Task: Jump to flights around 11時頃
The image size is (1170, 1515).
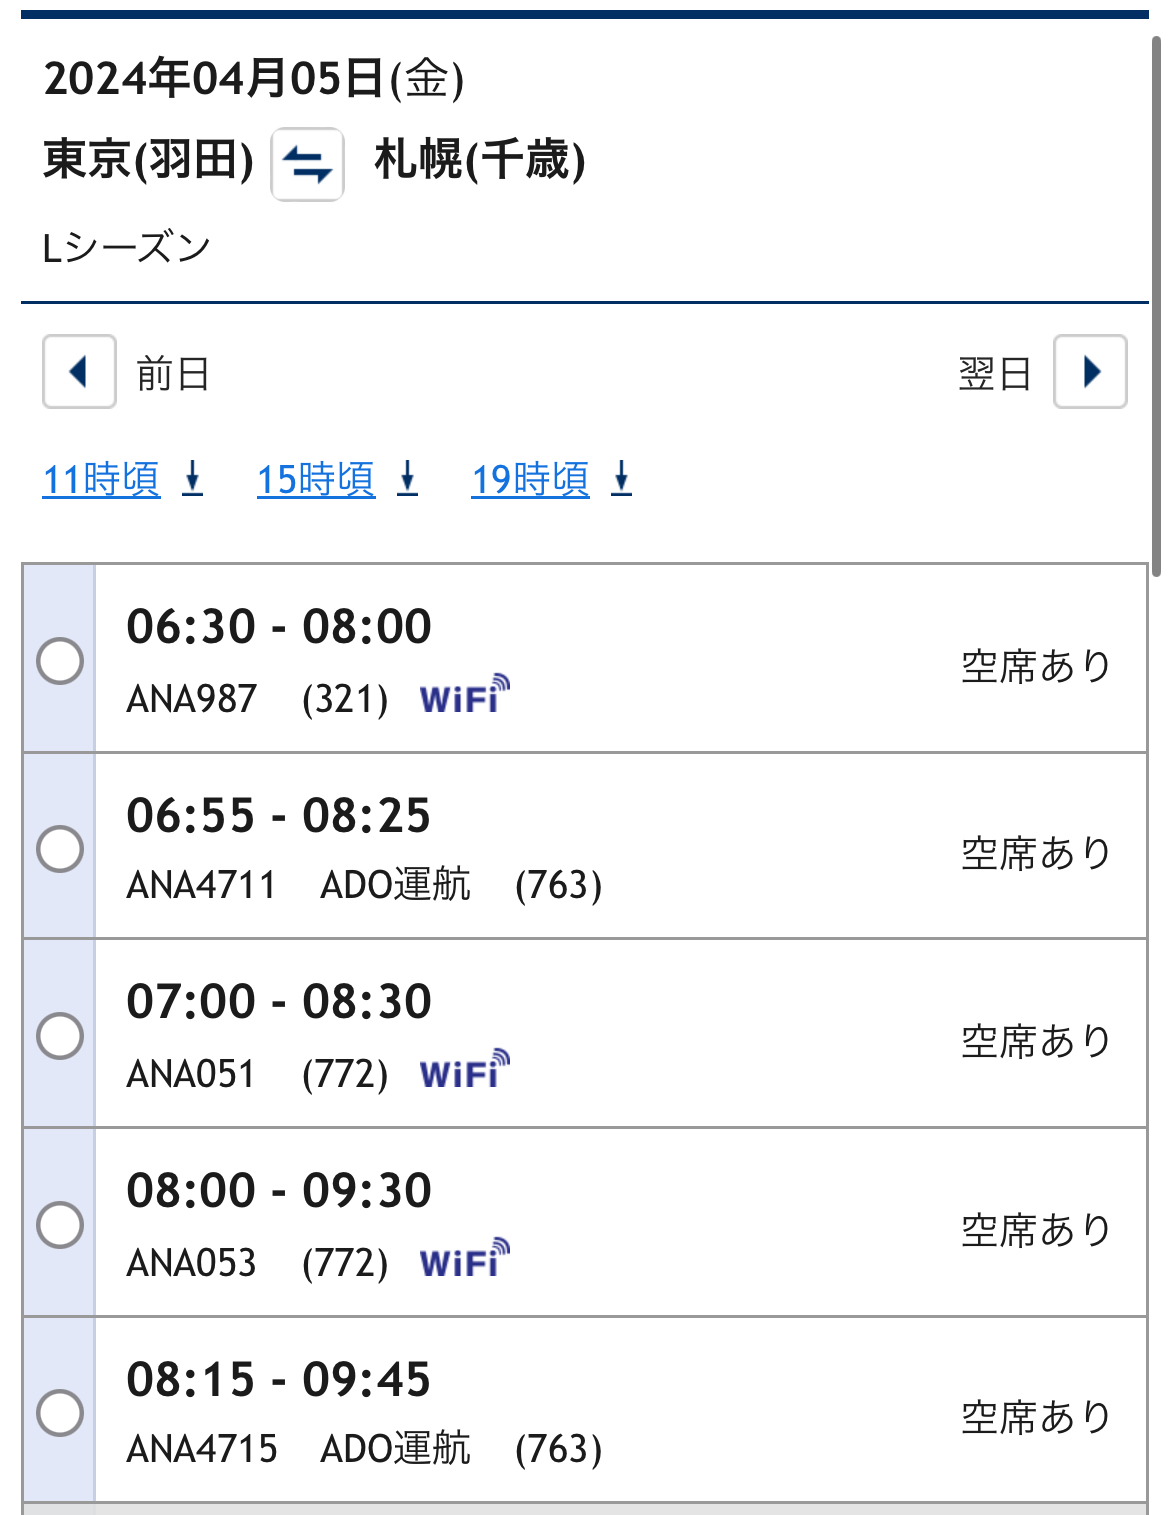Action: (x=101, y=479)
